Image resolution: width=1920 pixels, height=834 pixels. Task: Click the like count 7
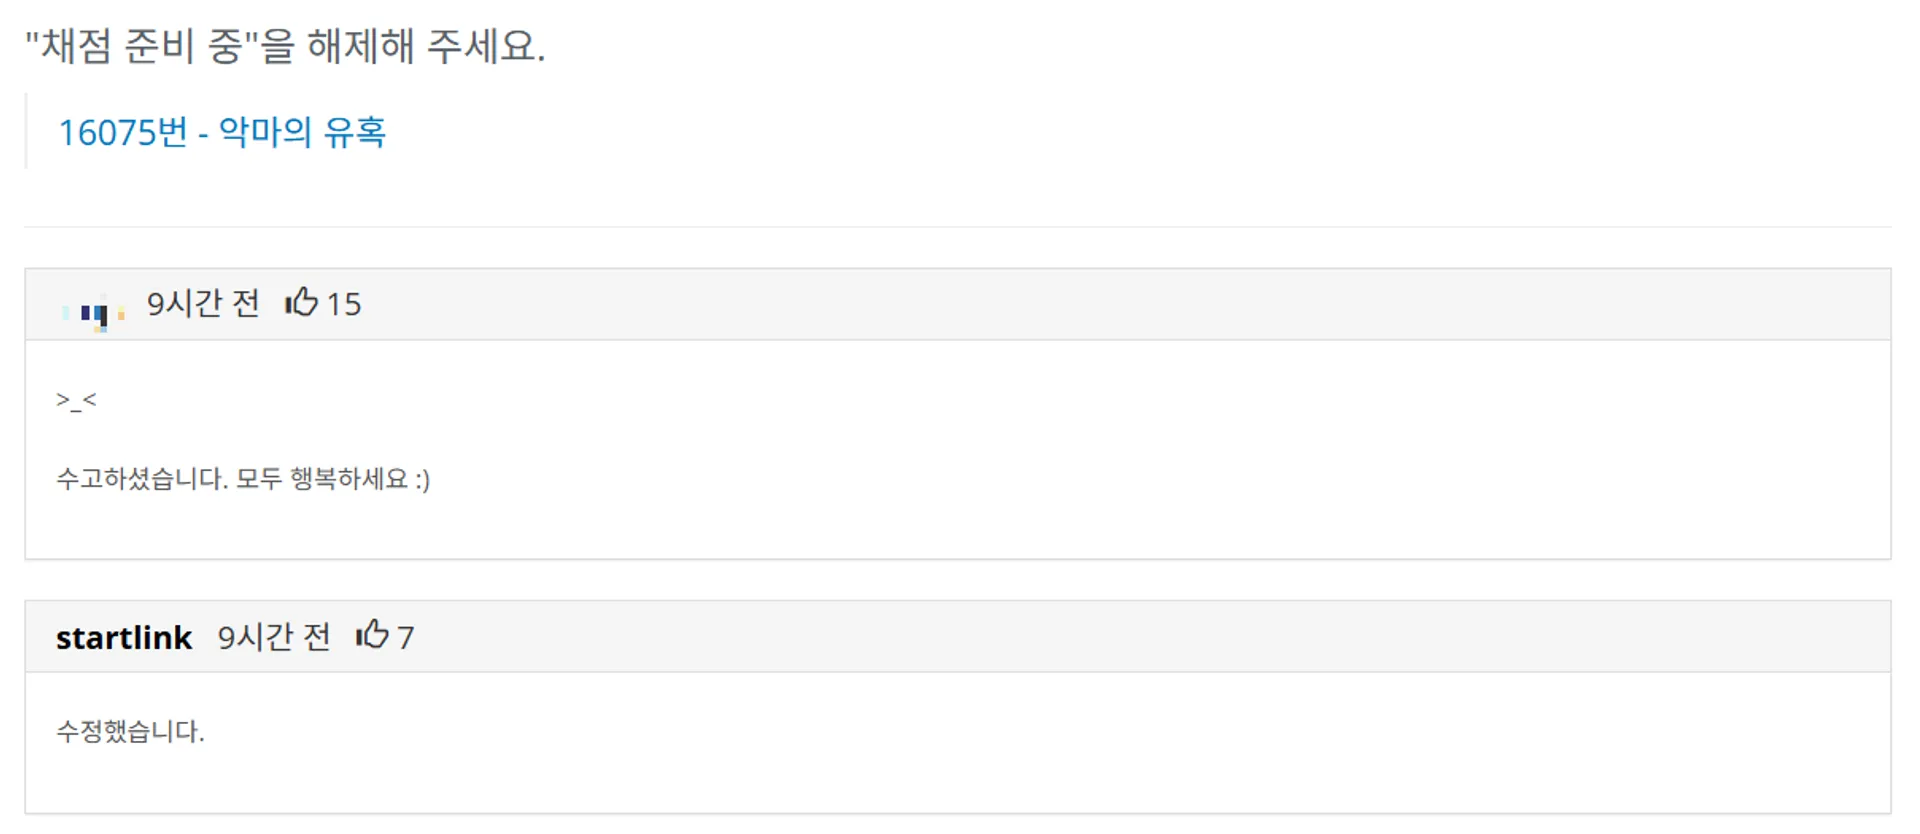tap(406, 638)
